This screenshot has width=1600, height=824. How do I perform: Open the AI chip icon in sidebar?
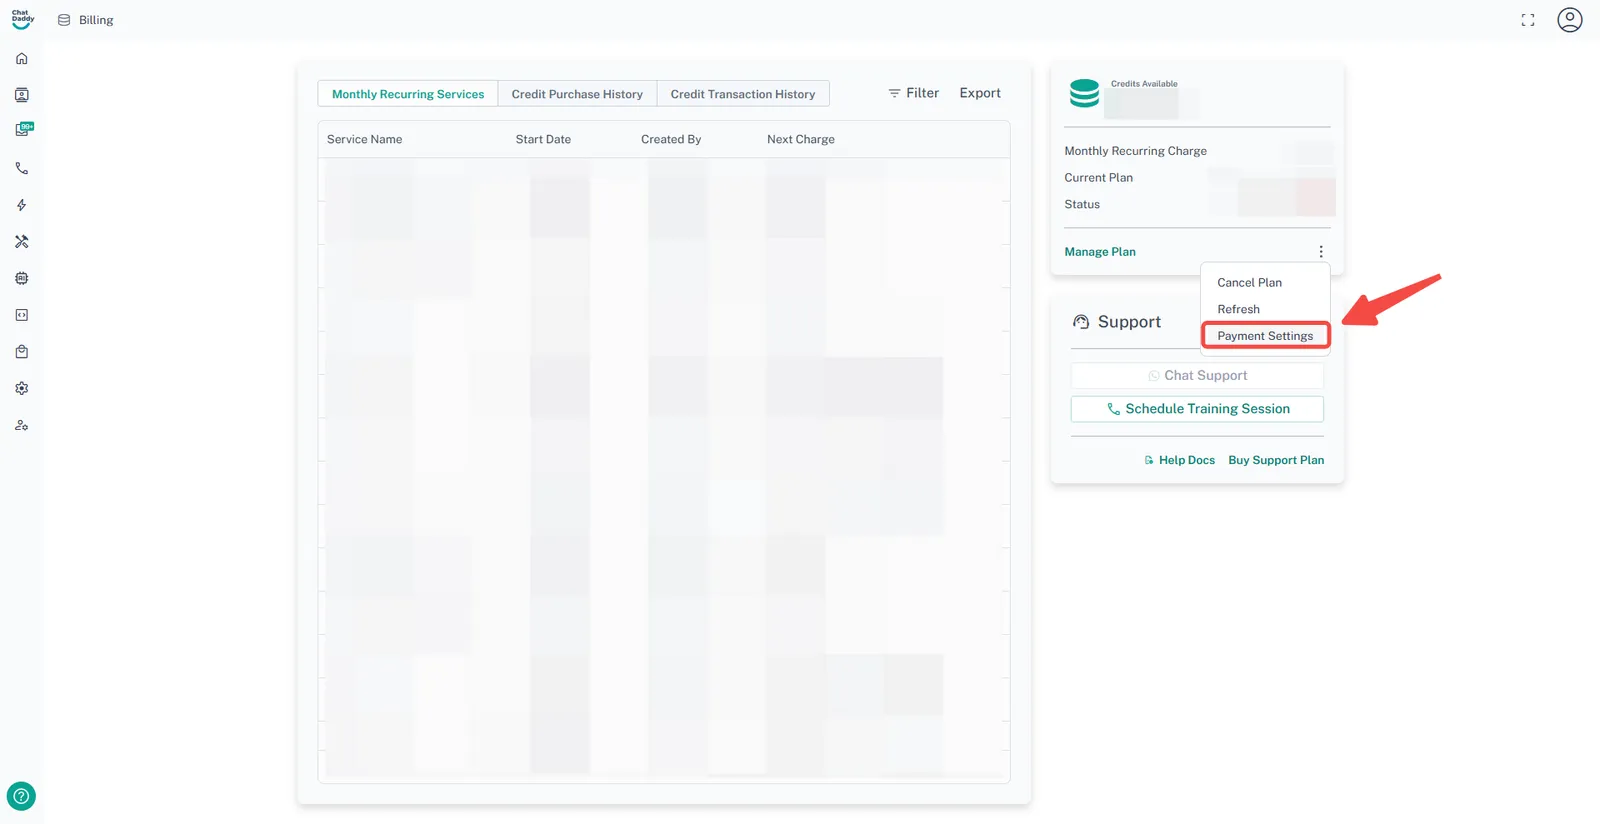point(22,278)
